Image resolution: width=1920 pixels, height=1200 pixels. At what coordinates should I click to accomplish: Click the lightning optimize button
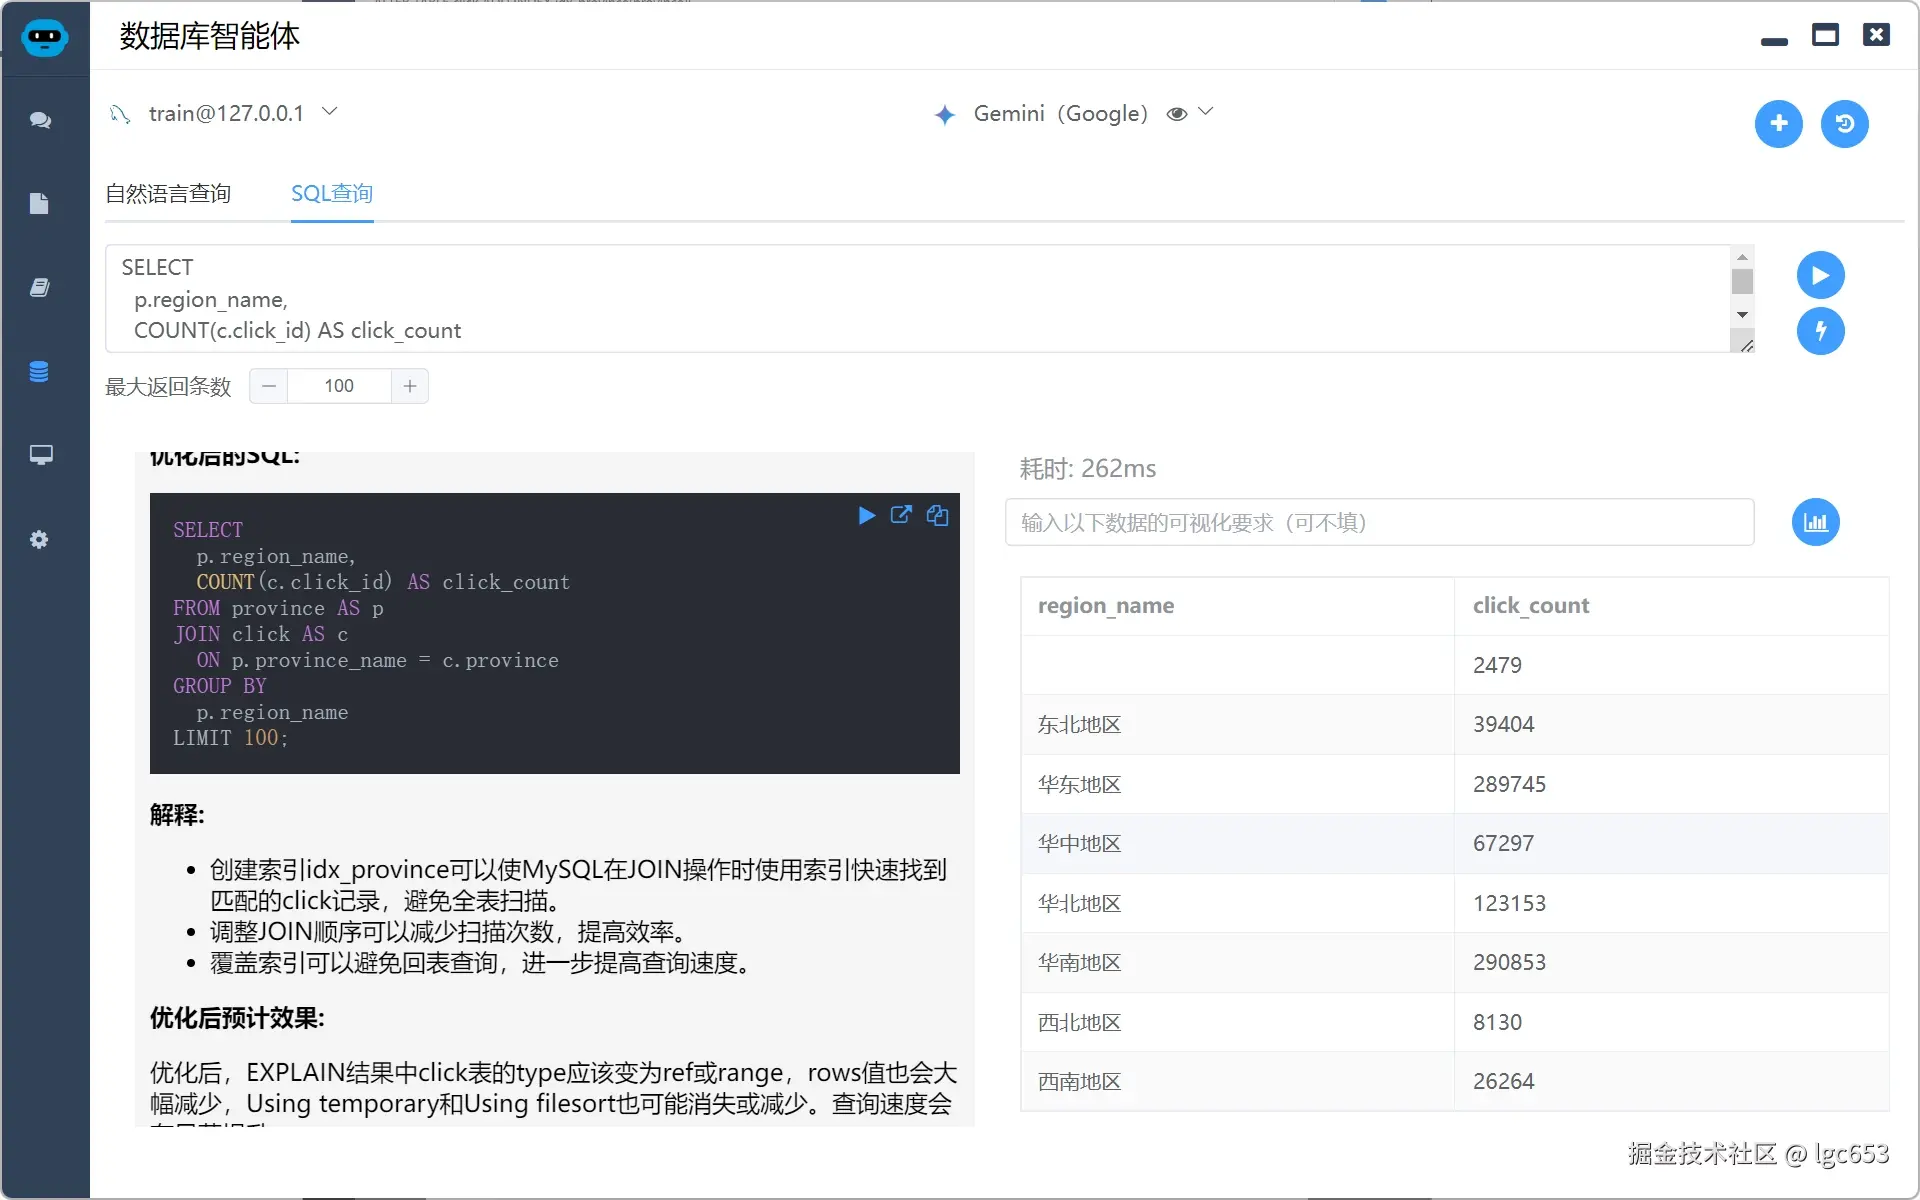pyautogui.click(x=1821, y=331)
